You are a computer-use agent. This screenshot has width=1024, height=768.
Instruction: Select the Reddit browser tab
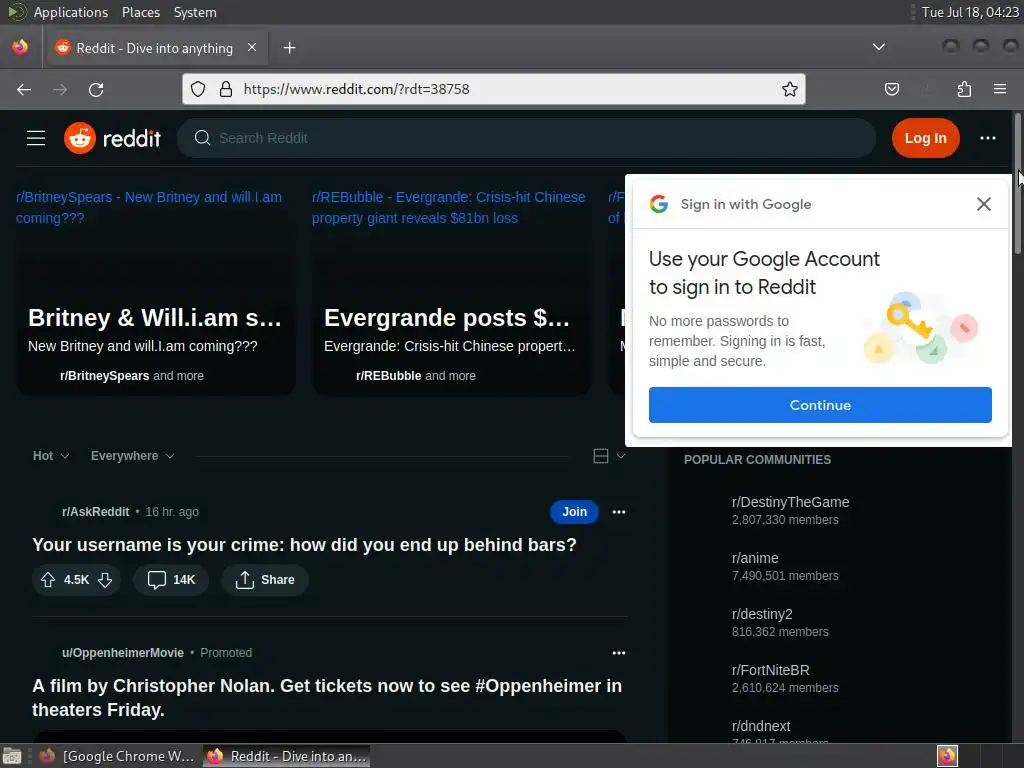tap(155, 48)
